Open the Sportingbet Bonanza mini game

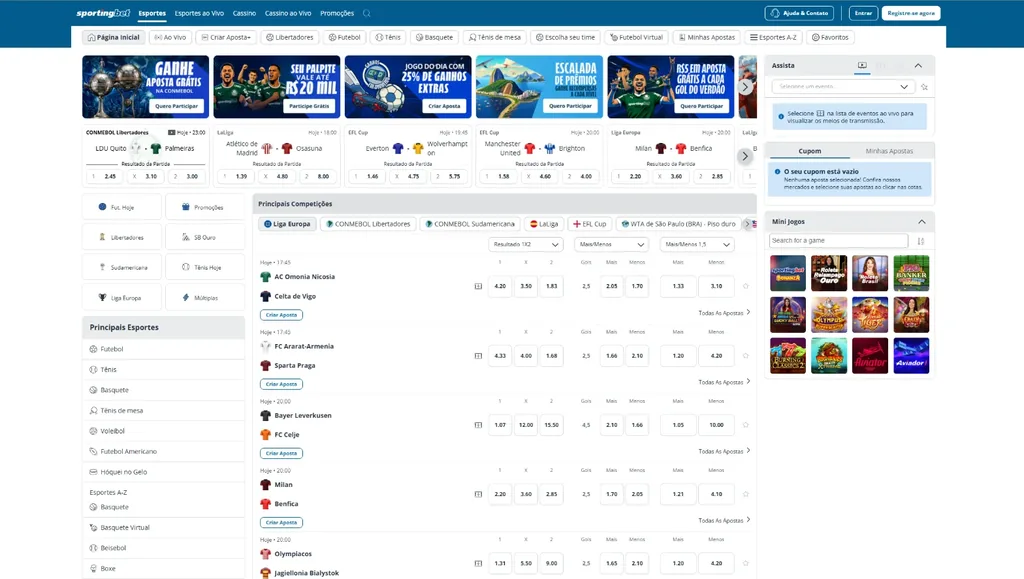tap(788, 273)
